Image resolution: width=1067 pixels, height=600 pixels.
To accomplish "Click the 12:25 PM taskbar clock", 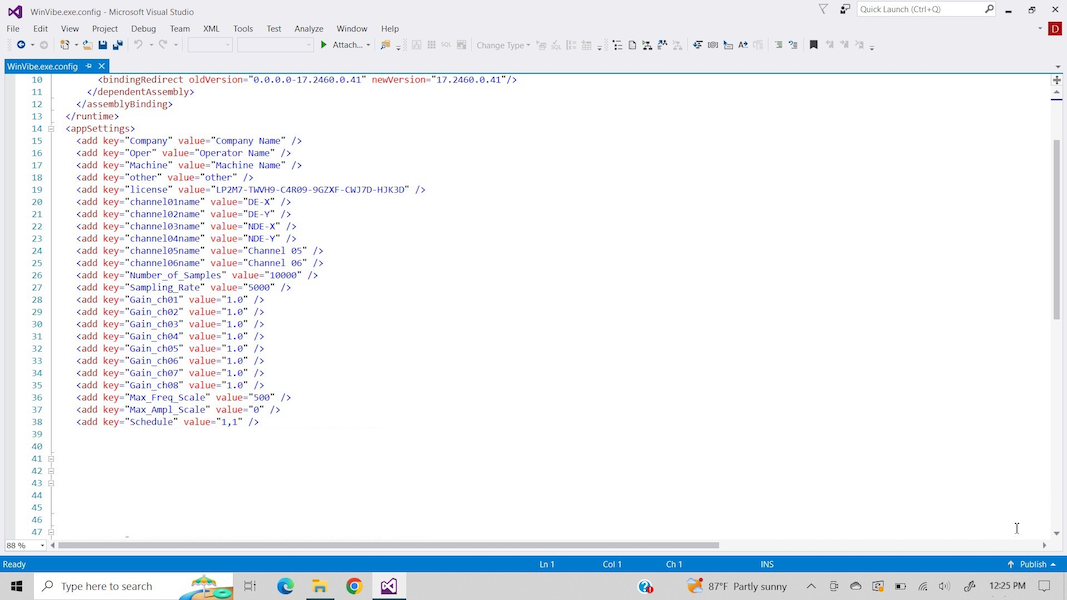I will [x=1007, y=586].
